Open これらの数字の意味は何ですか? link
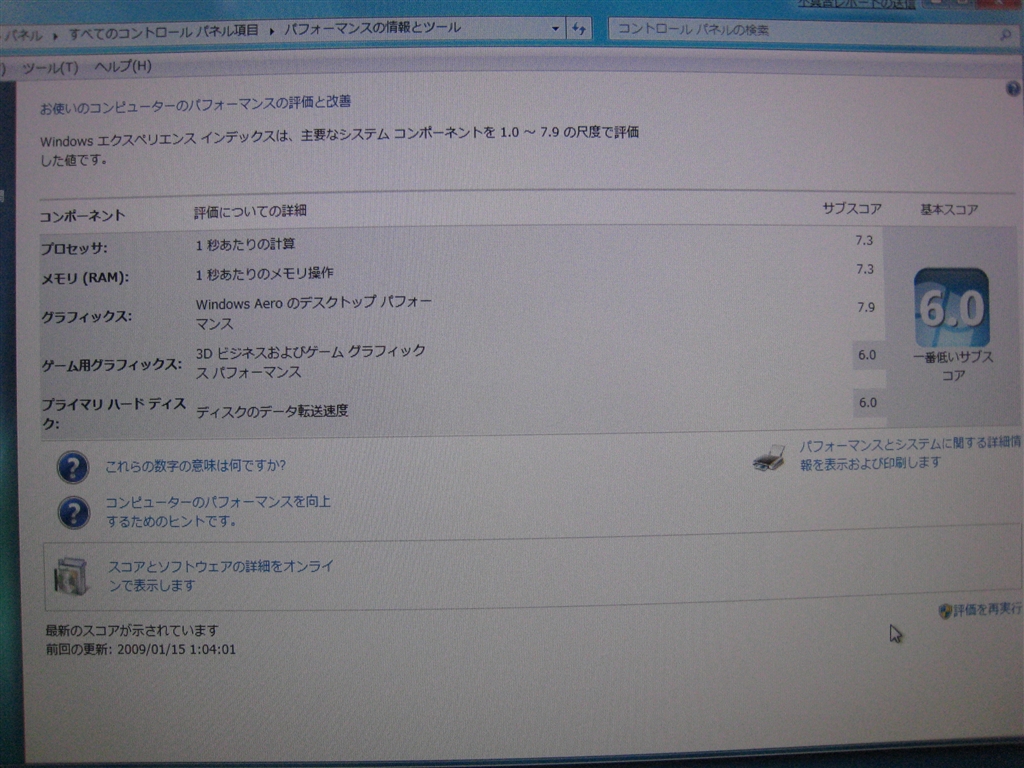Image resolution: width=1024 pixels, height=768 pixels. (195, 466)
